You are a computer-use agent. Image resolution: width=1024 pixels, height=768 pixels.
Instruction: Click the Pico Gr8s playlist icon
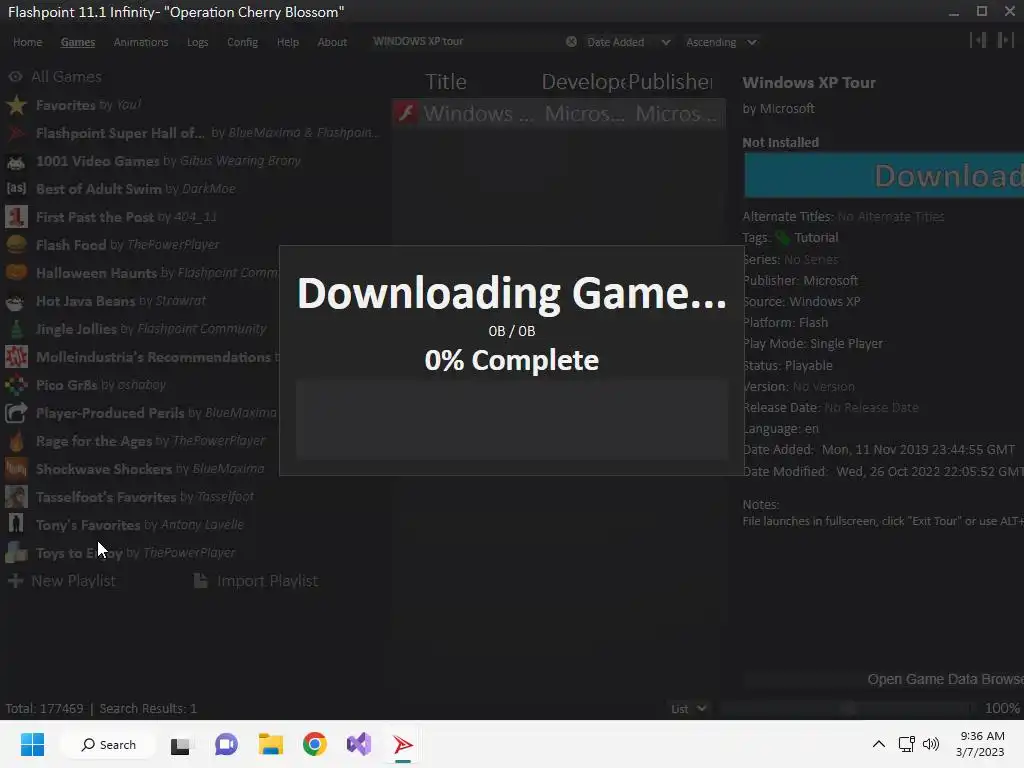point(16,385)
